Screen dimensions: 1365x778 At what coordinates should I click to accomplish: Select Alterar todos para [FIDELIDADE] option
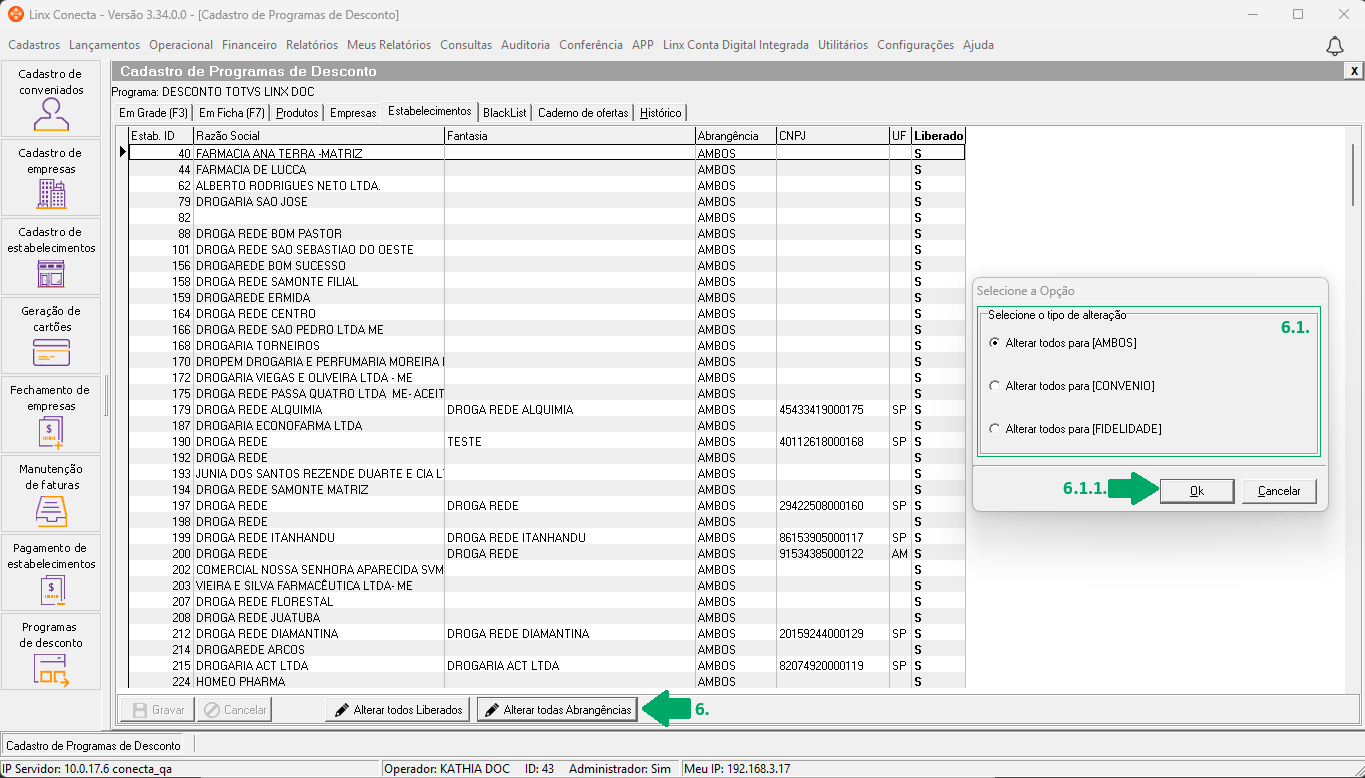[1075, 429]
